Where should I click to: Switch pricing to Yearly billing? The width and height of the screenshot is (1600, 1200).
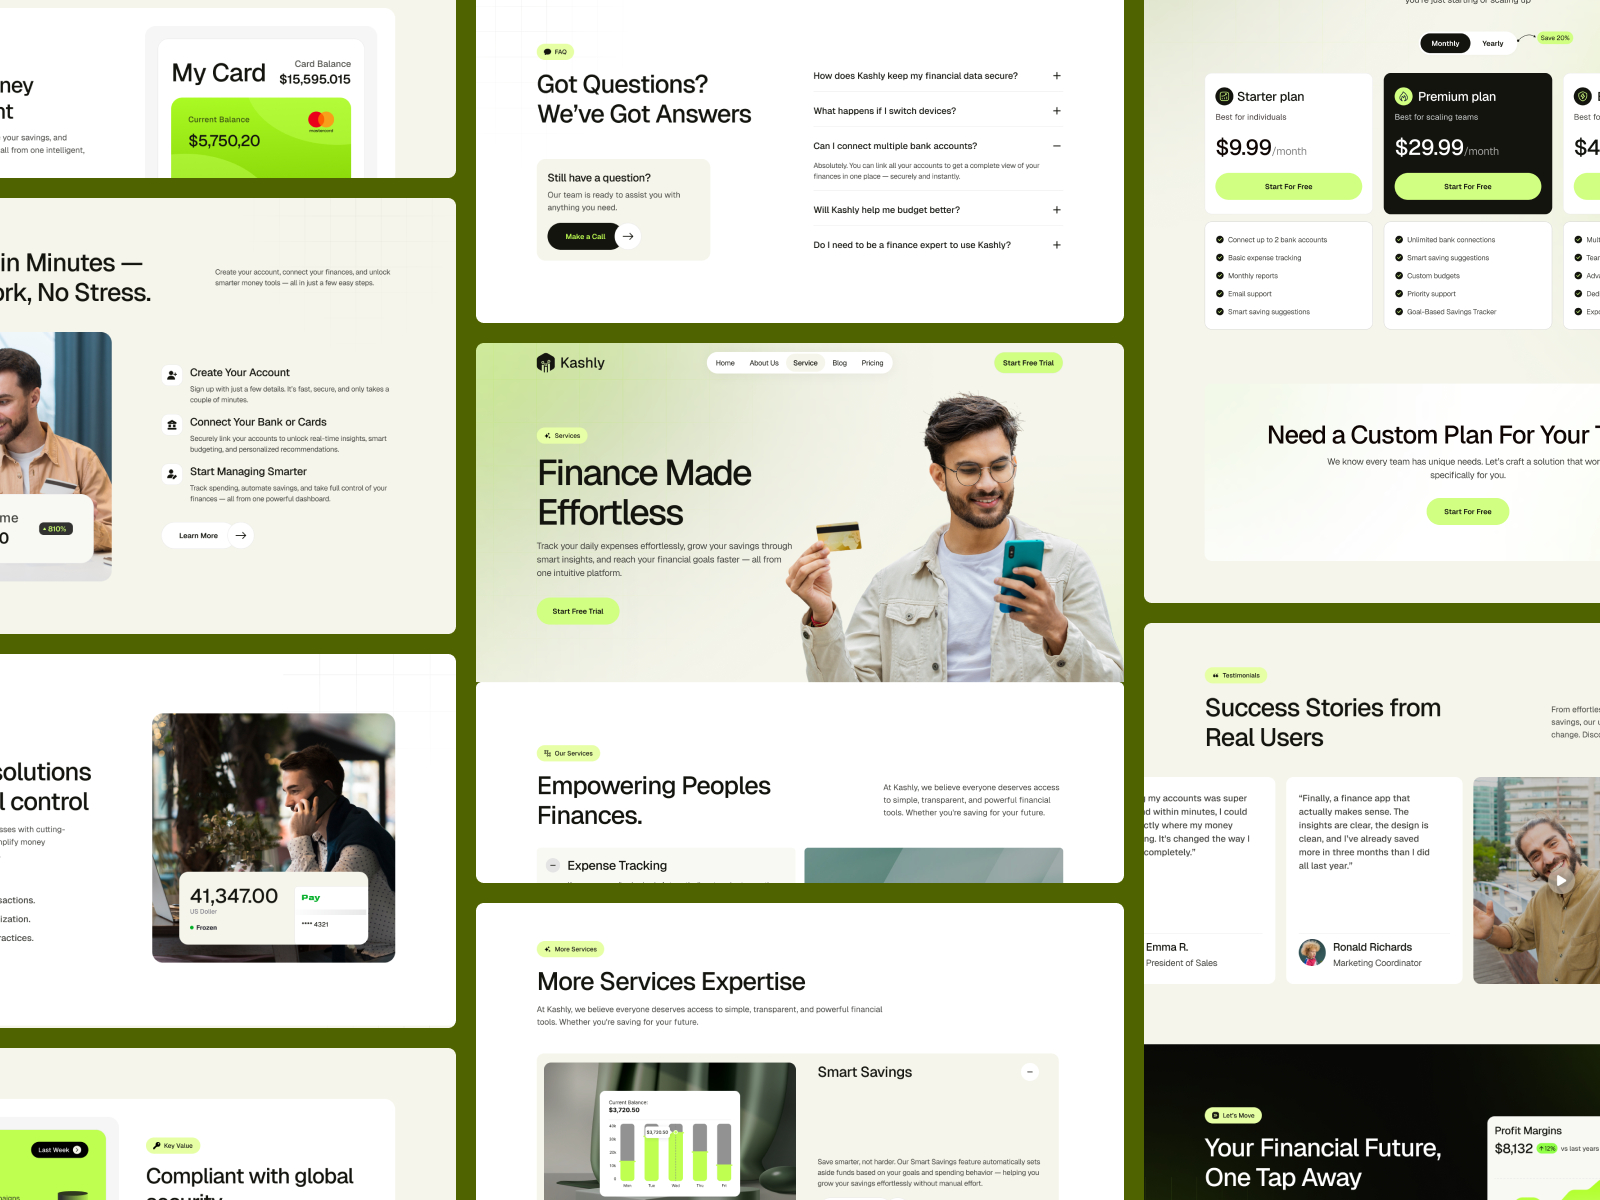(x=1493, y=43)
